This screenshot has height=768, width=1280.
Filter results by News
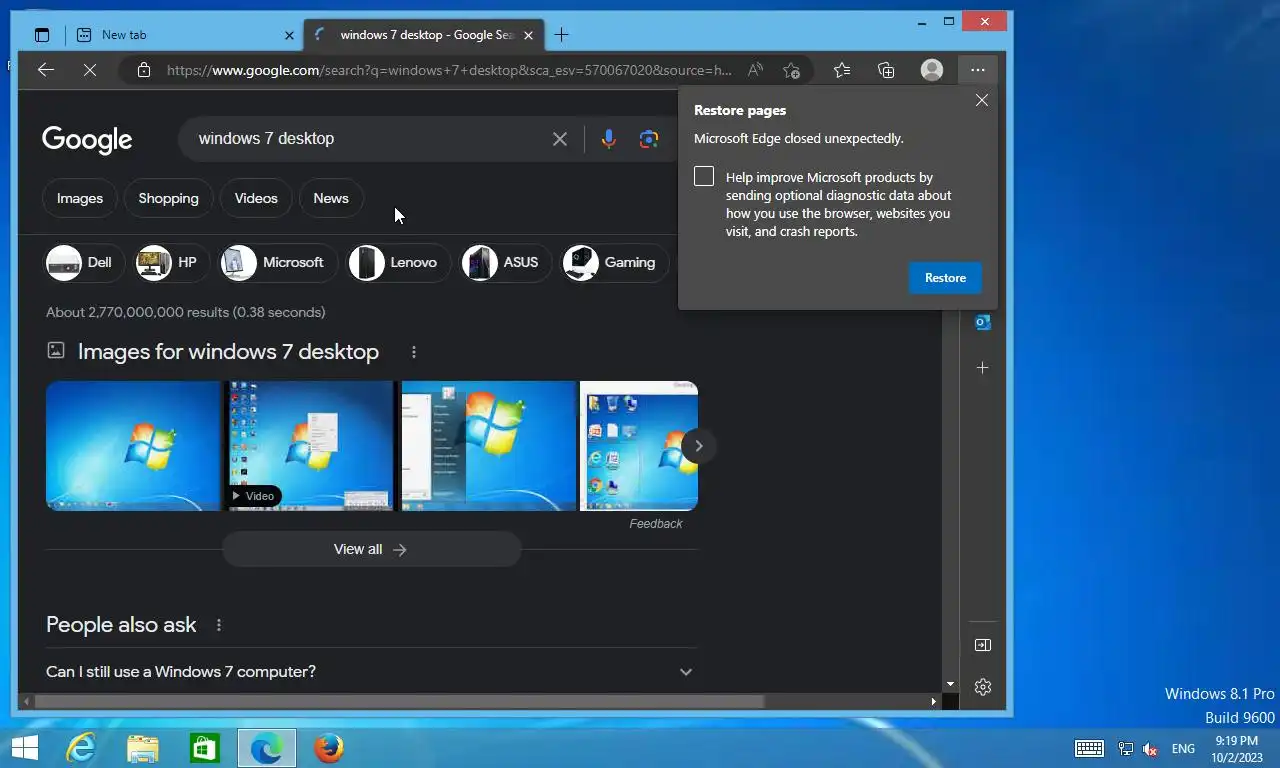coord(331,198)
